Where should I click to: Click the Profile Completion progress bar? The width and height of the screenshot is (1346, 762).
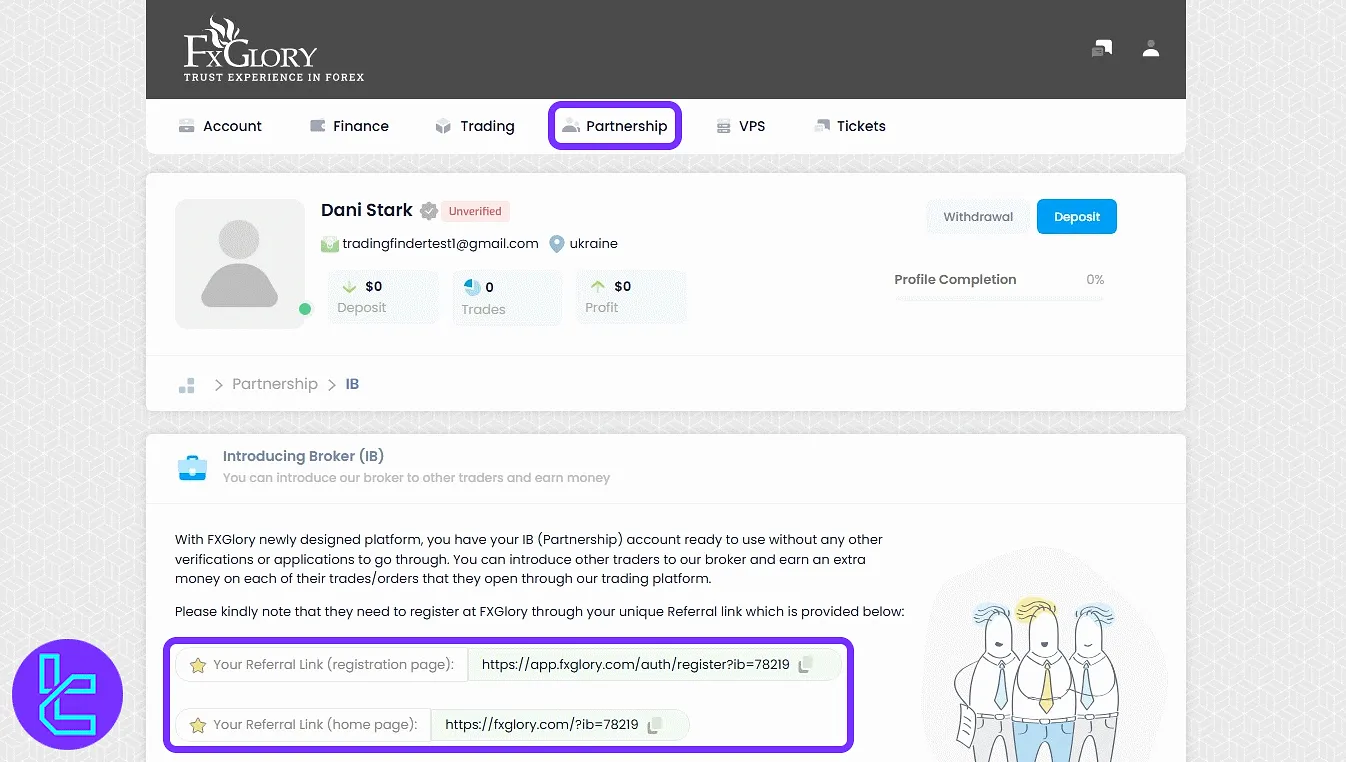point(999,299)
